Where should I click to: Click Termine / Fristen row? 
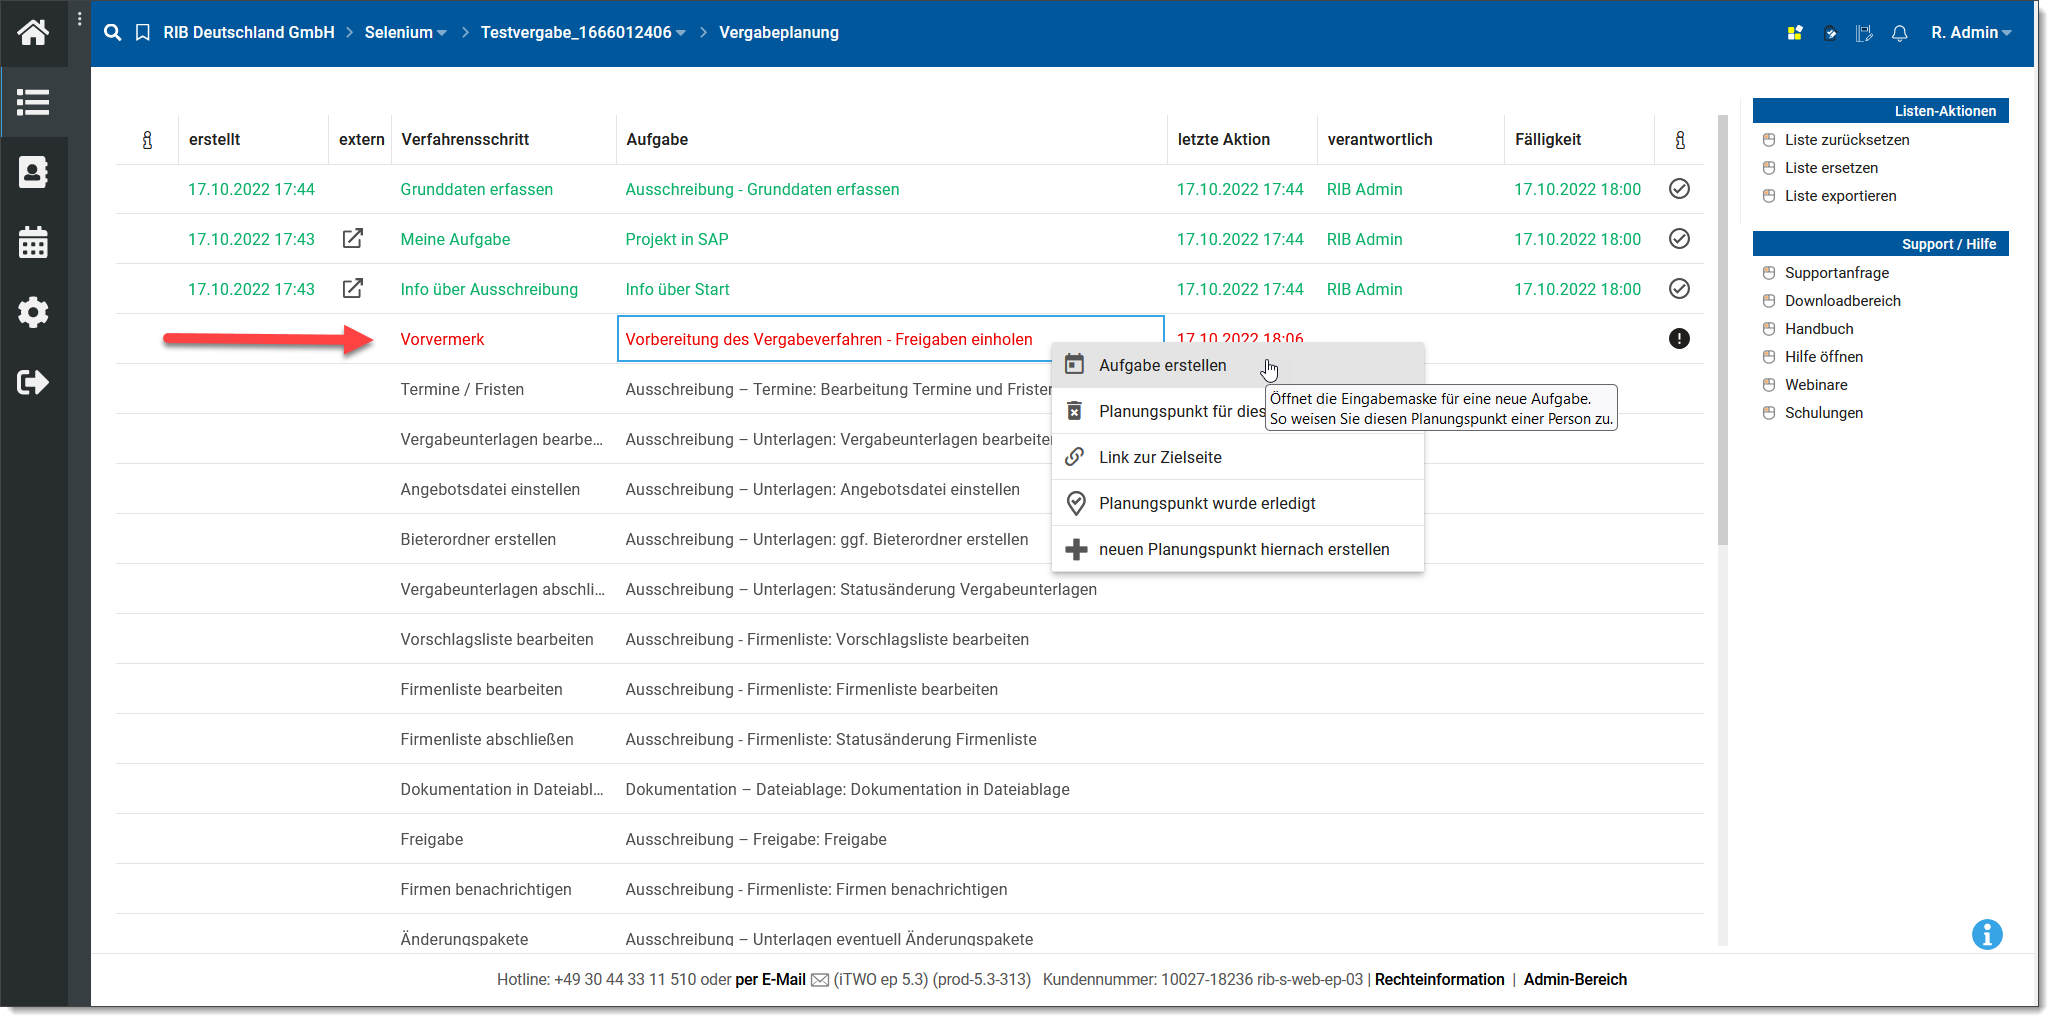click(909, 389)
